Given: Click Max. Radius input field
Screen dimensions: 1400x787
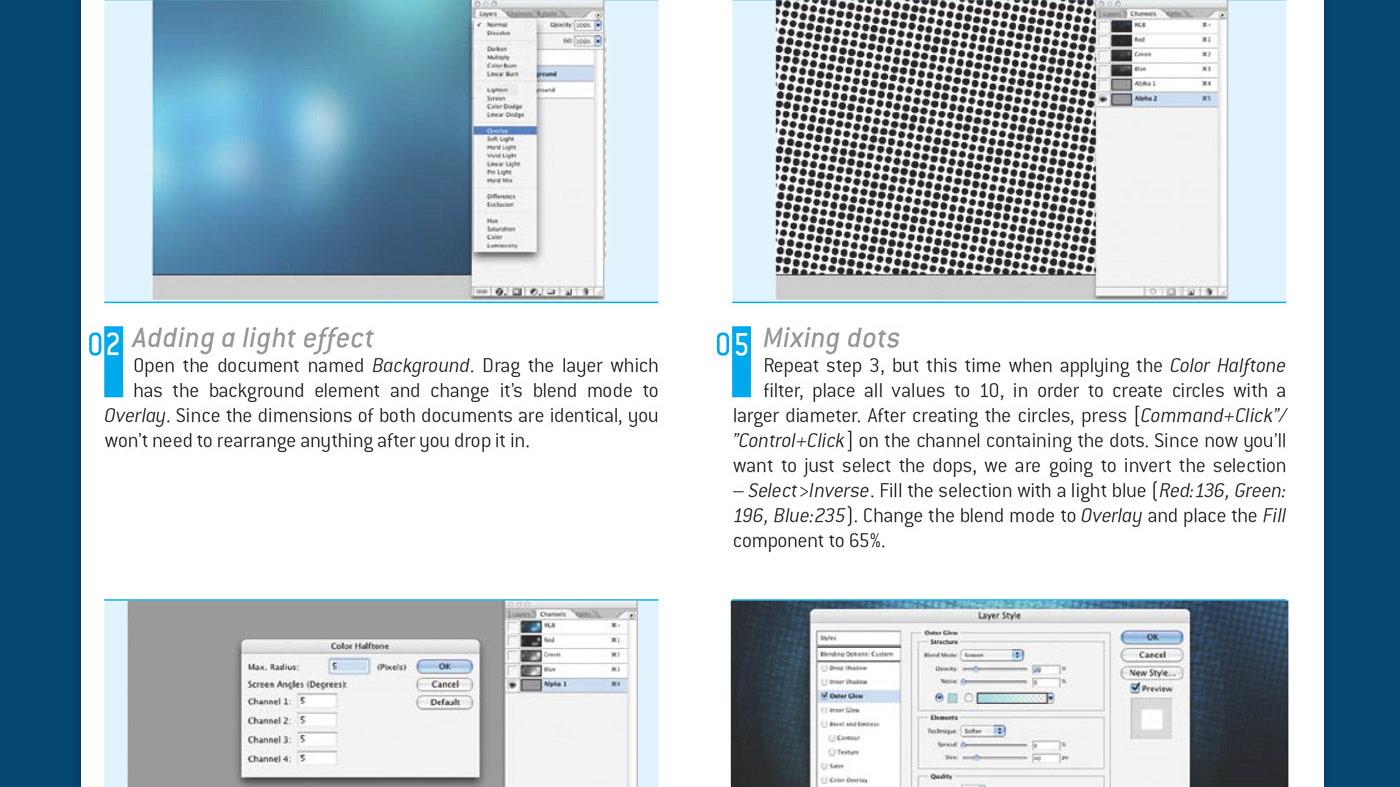Looking at the screenshot, I should pos(349,666).
